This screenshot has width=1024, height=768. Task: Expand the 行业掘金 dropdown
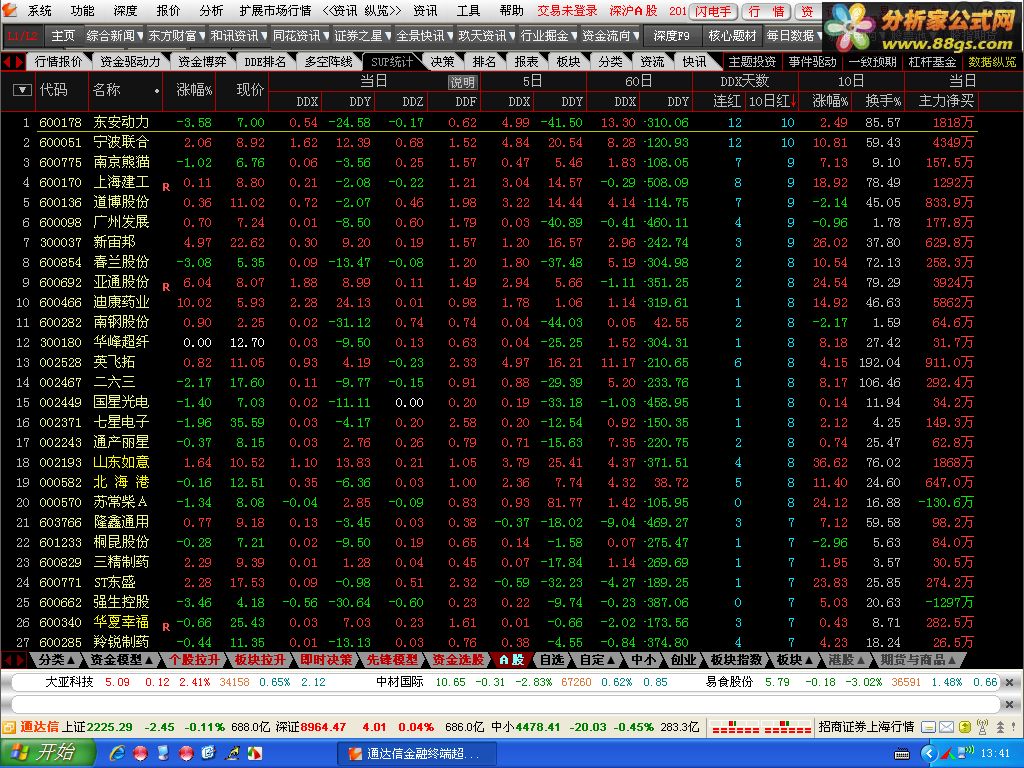573,36
